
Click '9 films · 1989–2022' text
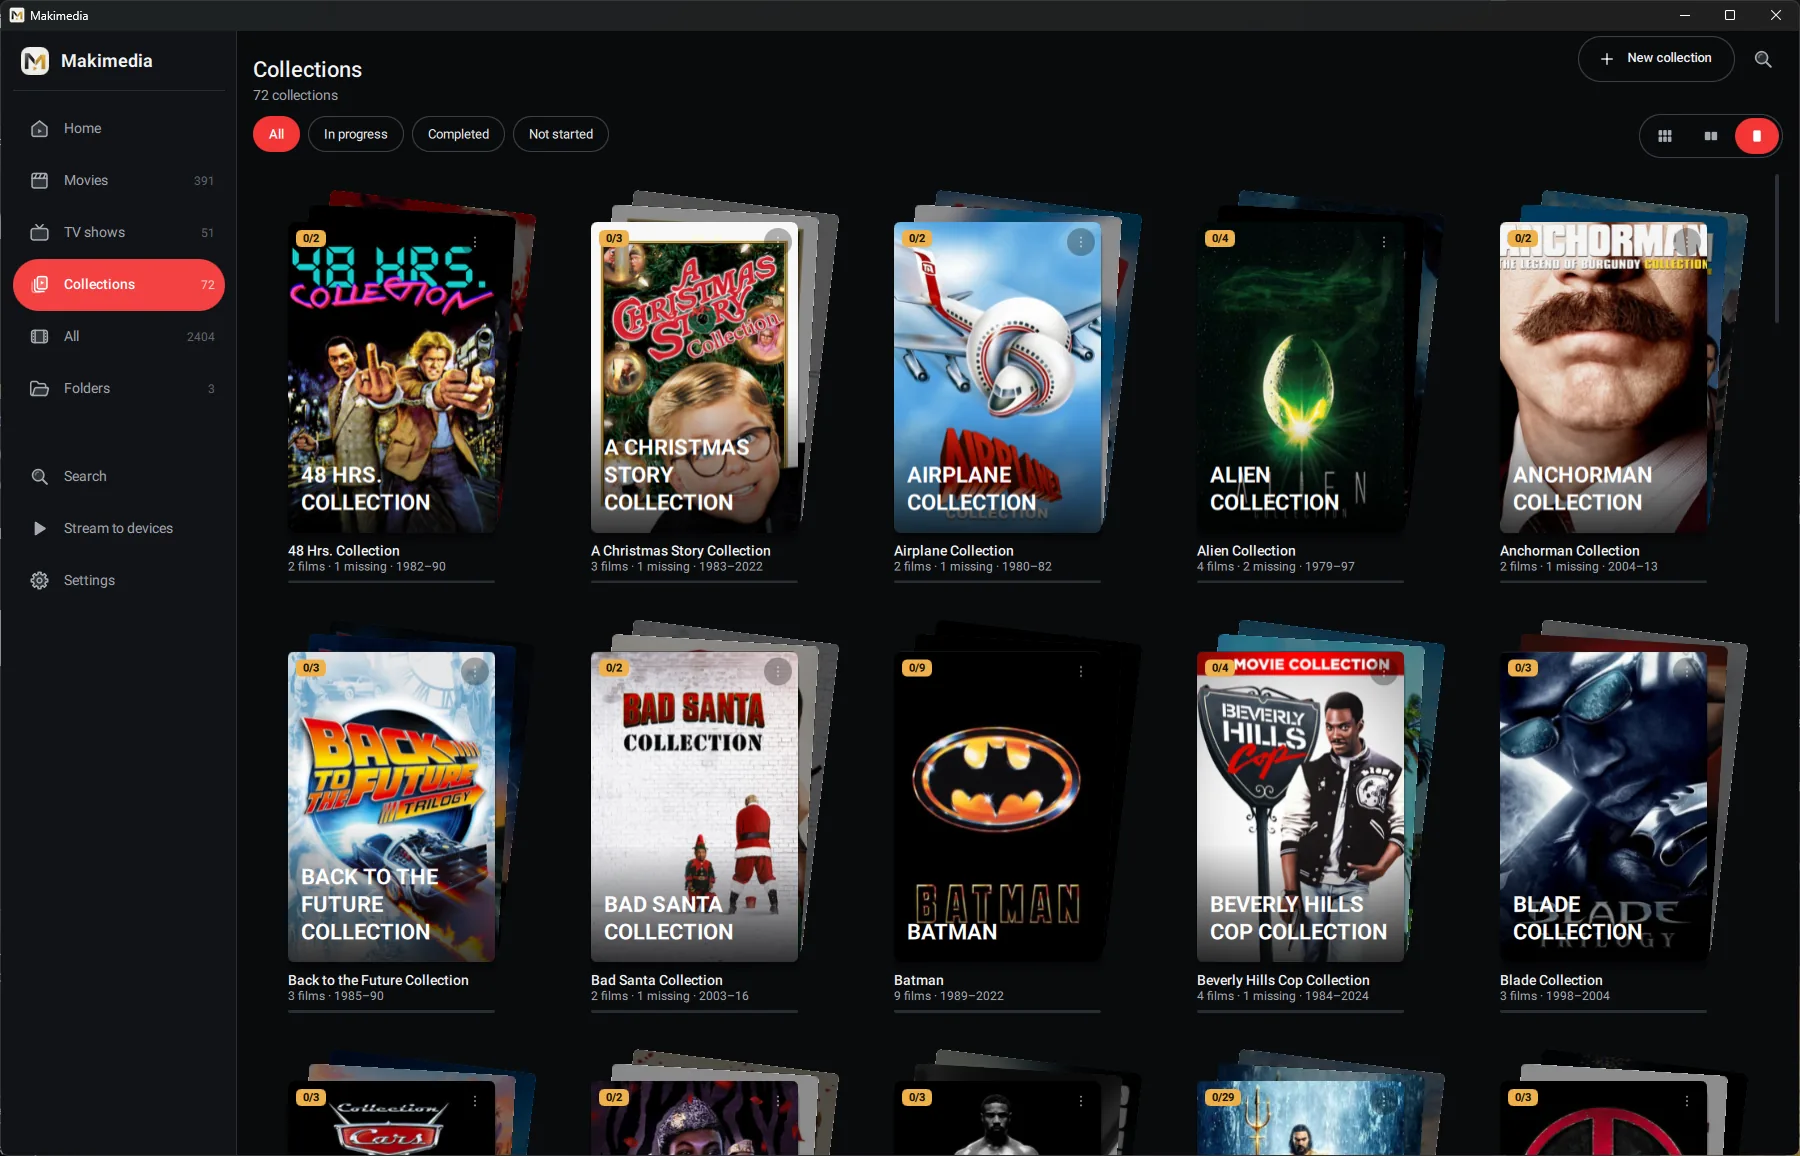pos(949,996)
